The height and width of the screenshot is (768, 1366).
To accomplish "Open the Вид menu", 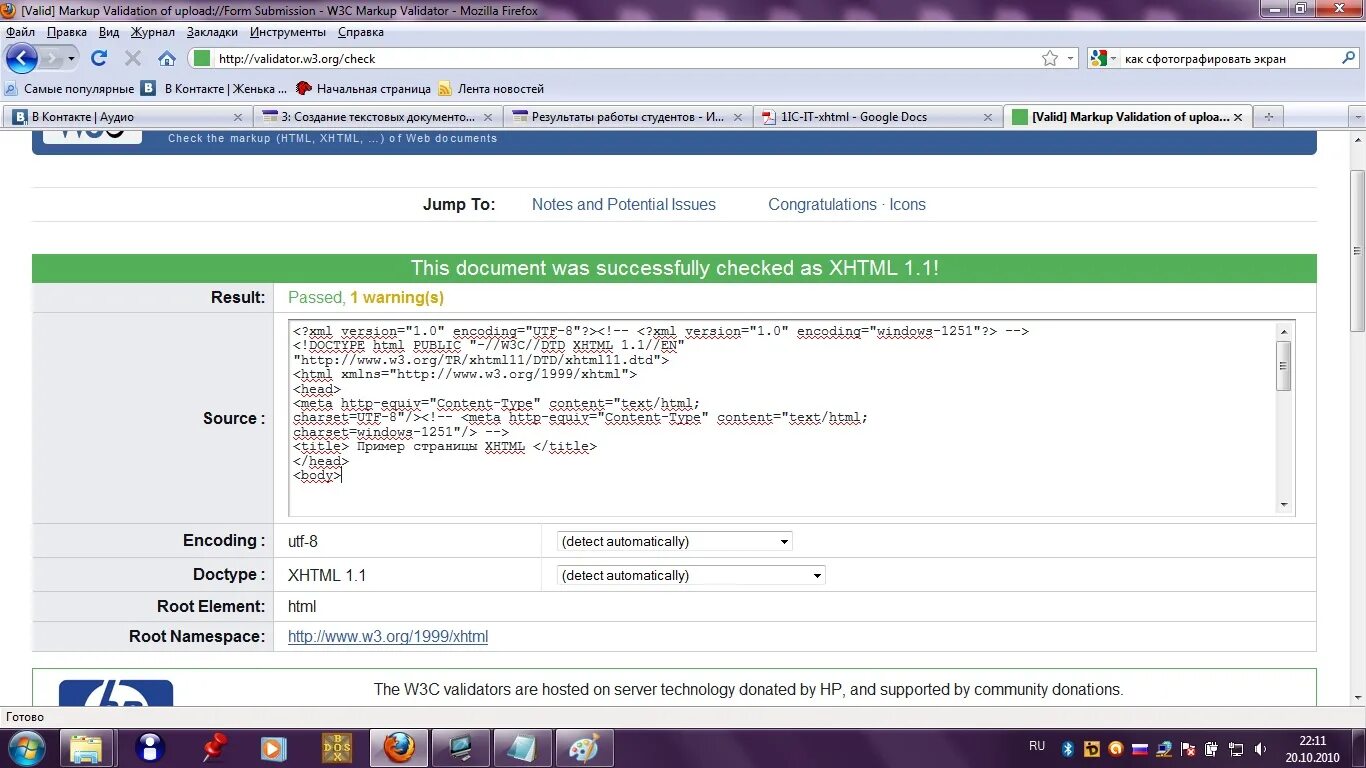I will click(109, 32).
